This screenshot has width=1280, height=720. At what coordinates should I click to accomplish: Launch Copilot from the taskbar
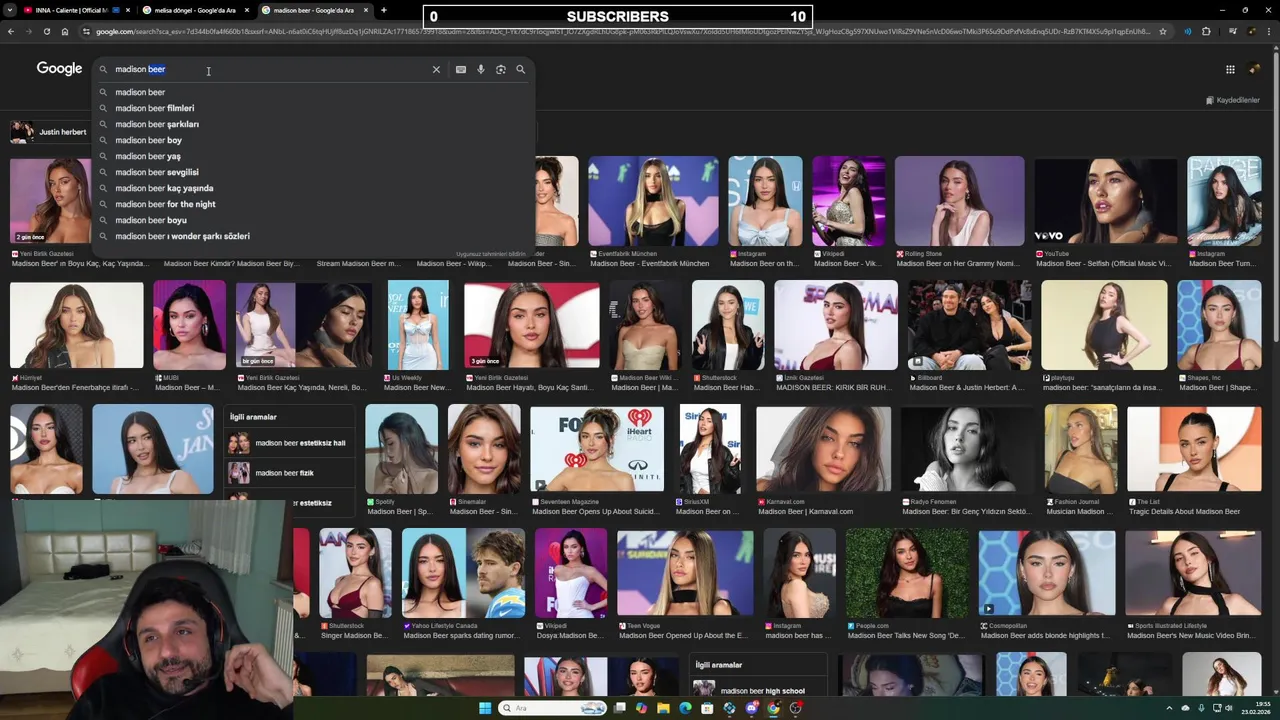(x=641, y=708)
